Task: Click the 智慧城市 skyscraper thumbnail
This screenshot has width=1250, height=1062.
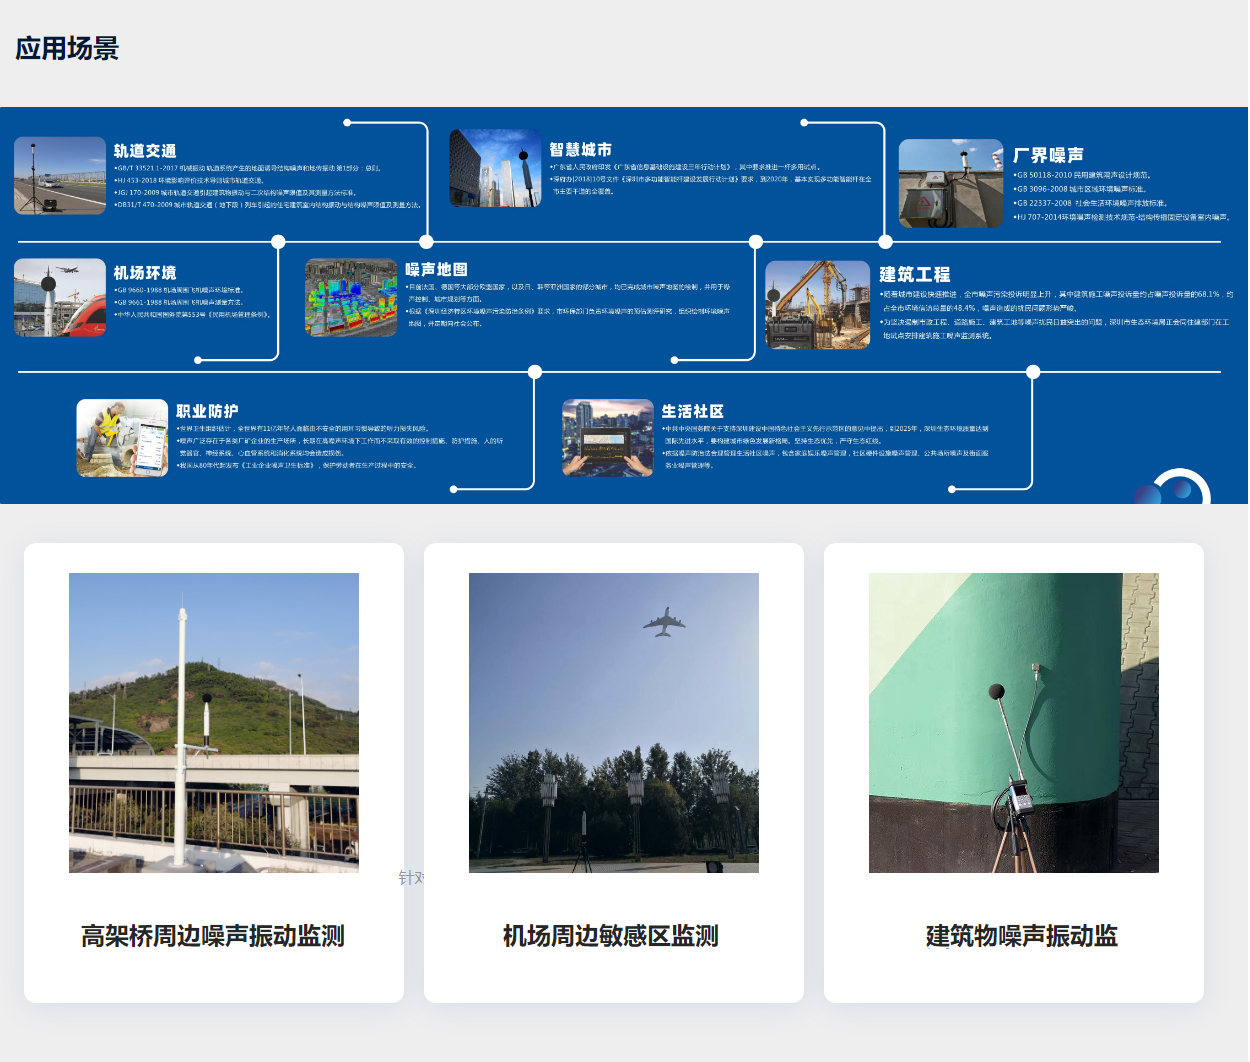Action: pos(495,168)
